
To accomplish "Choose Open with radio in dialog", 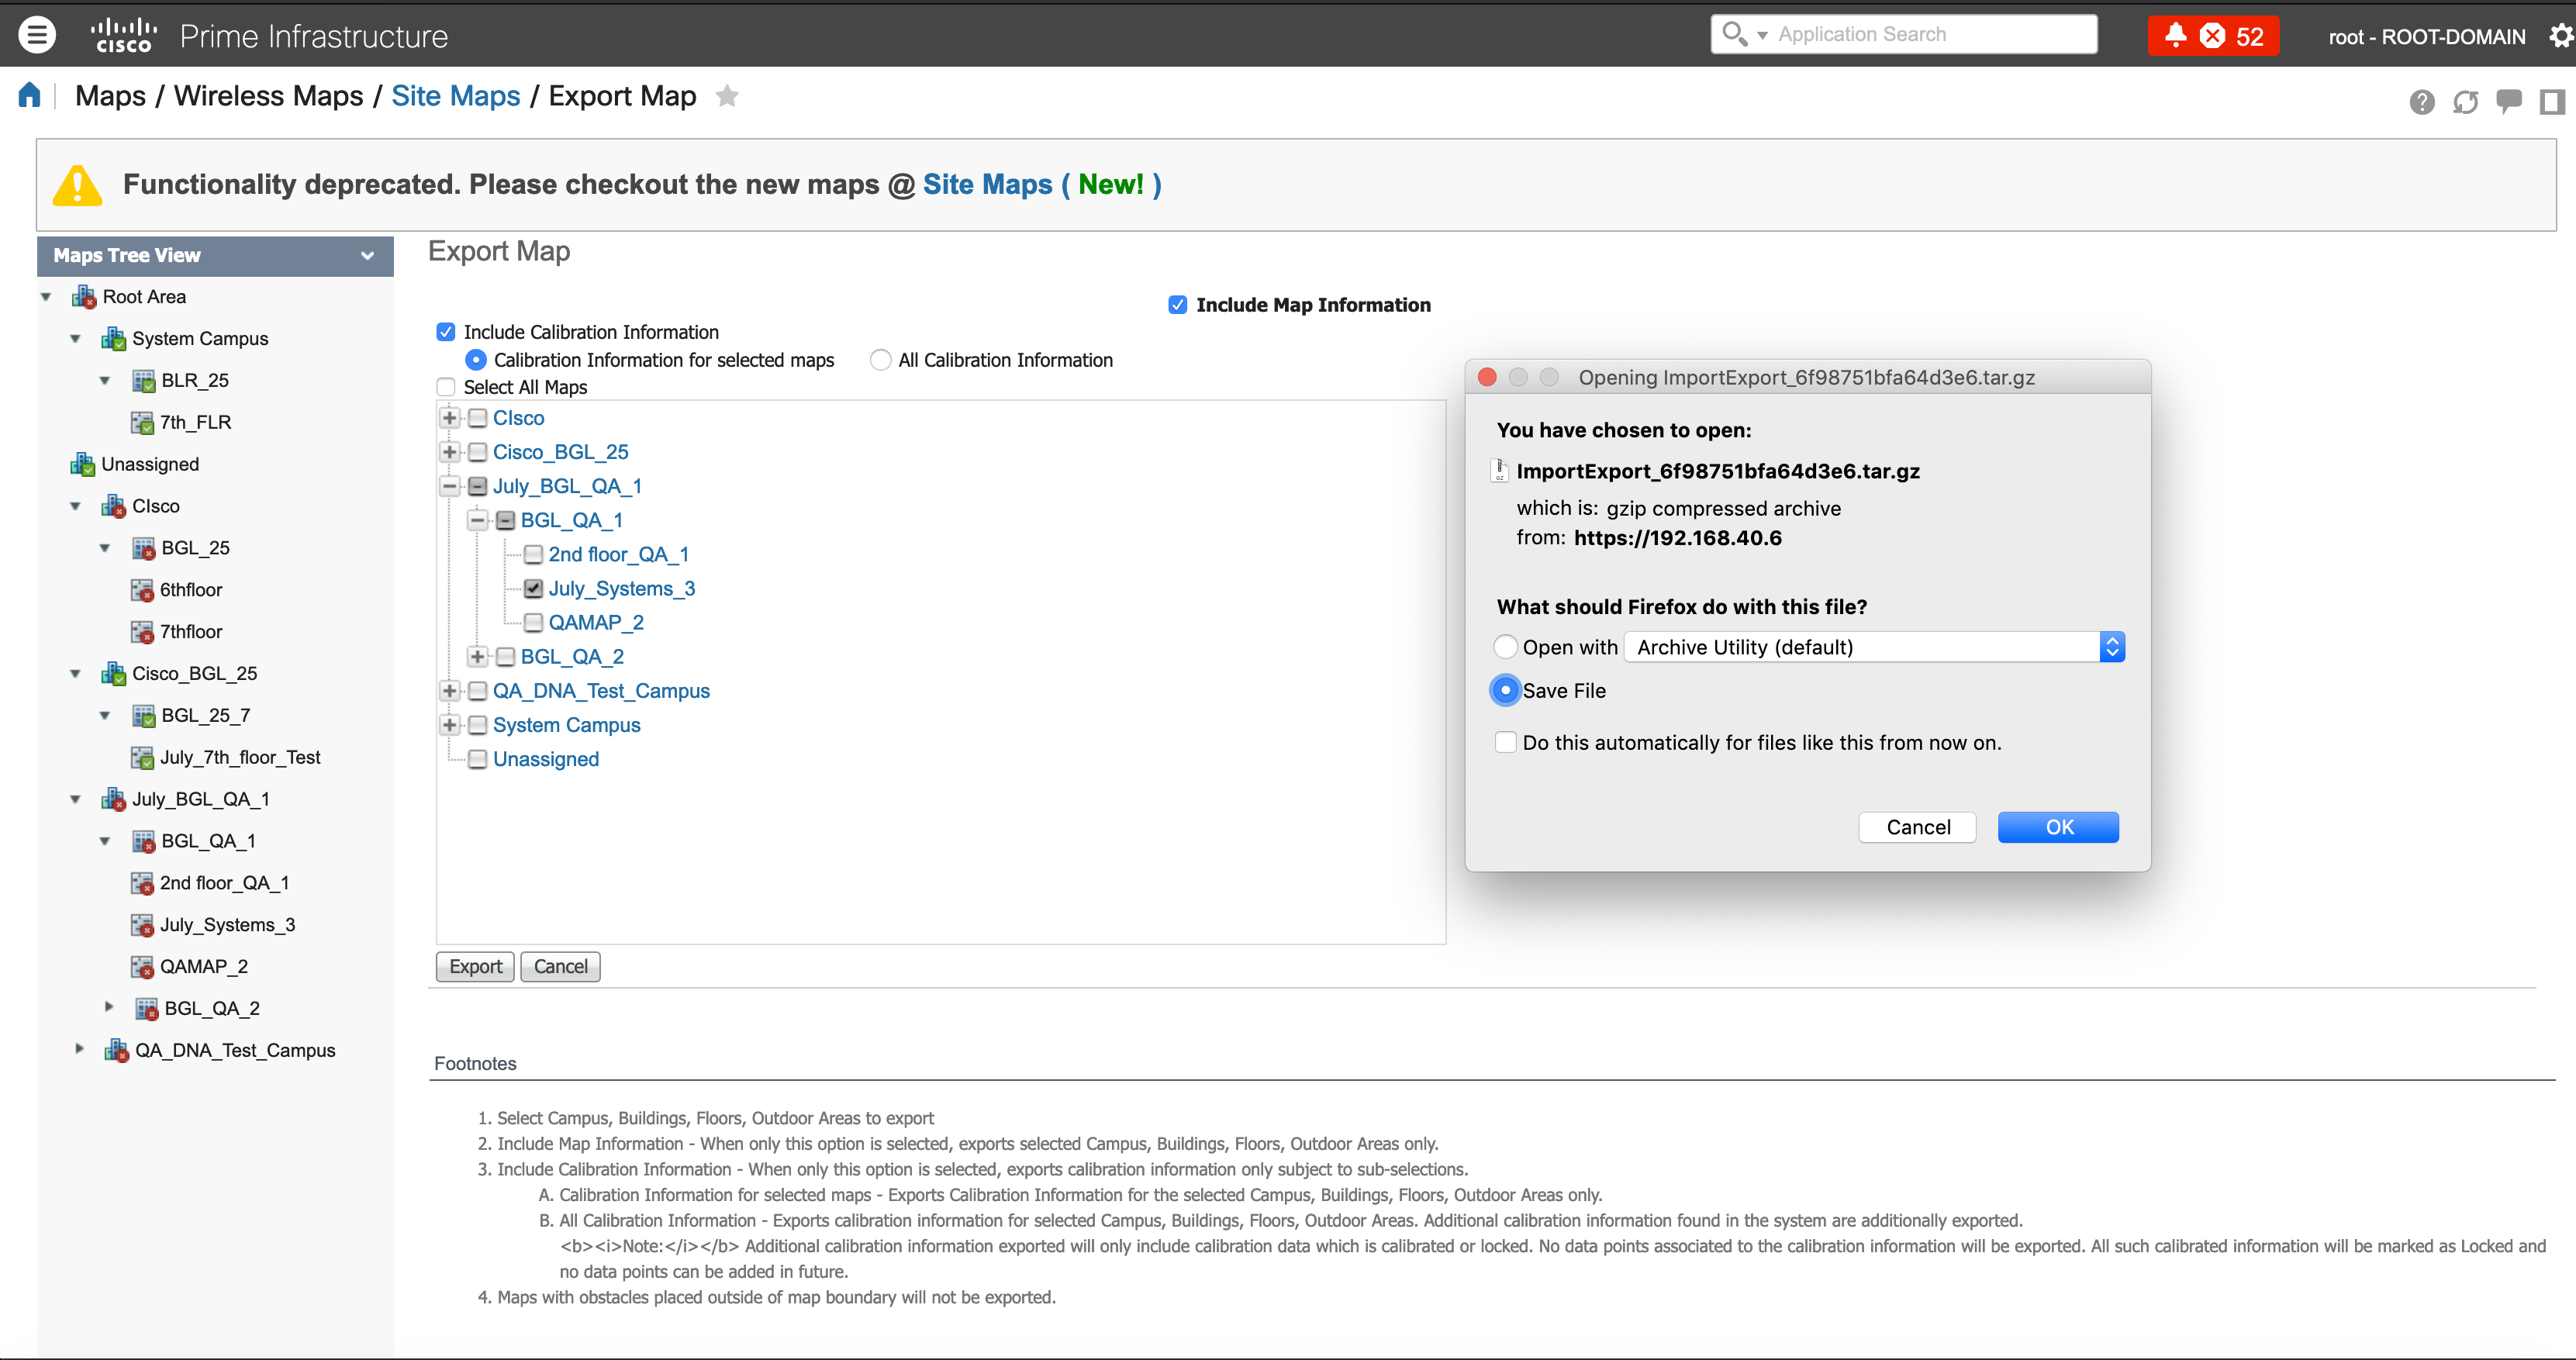I will [x=1505, y=647].
